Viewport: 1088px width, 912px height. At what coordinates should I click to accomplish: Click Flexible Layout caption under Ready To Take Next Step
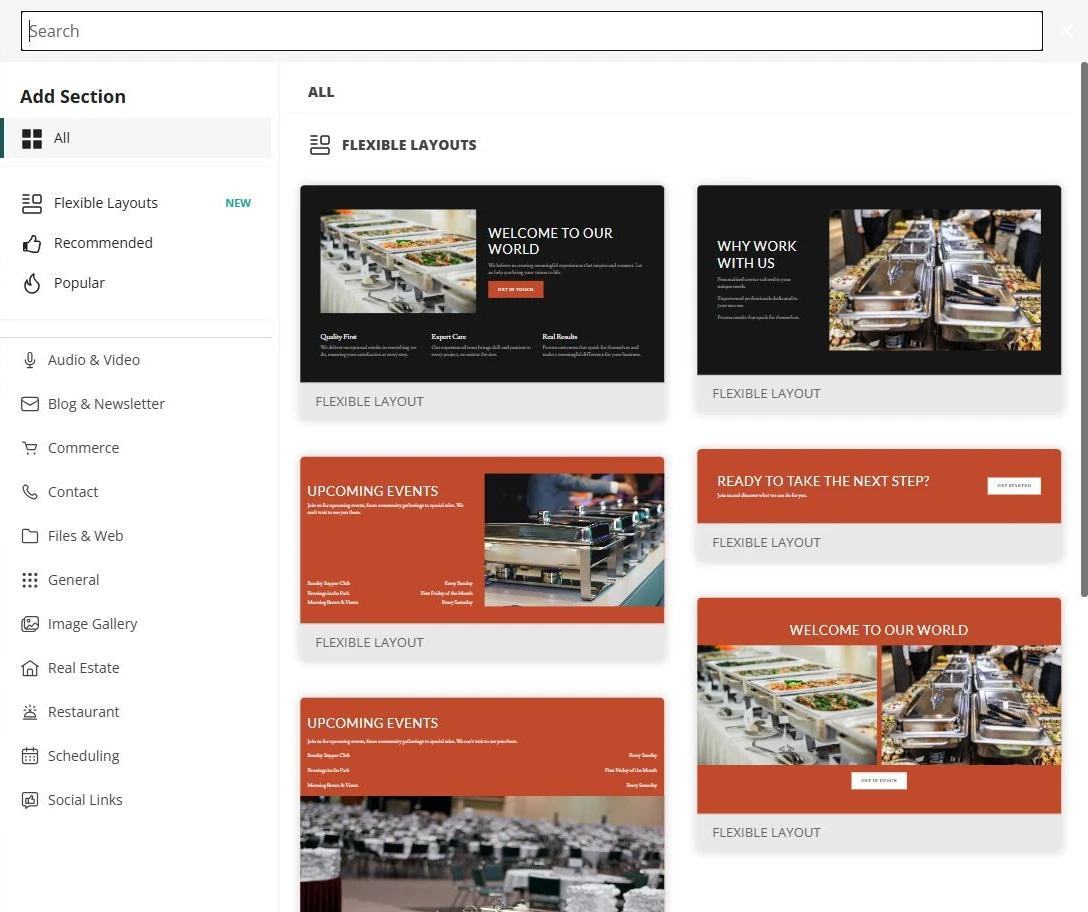[766, 543]
